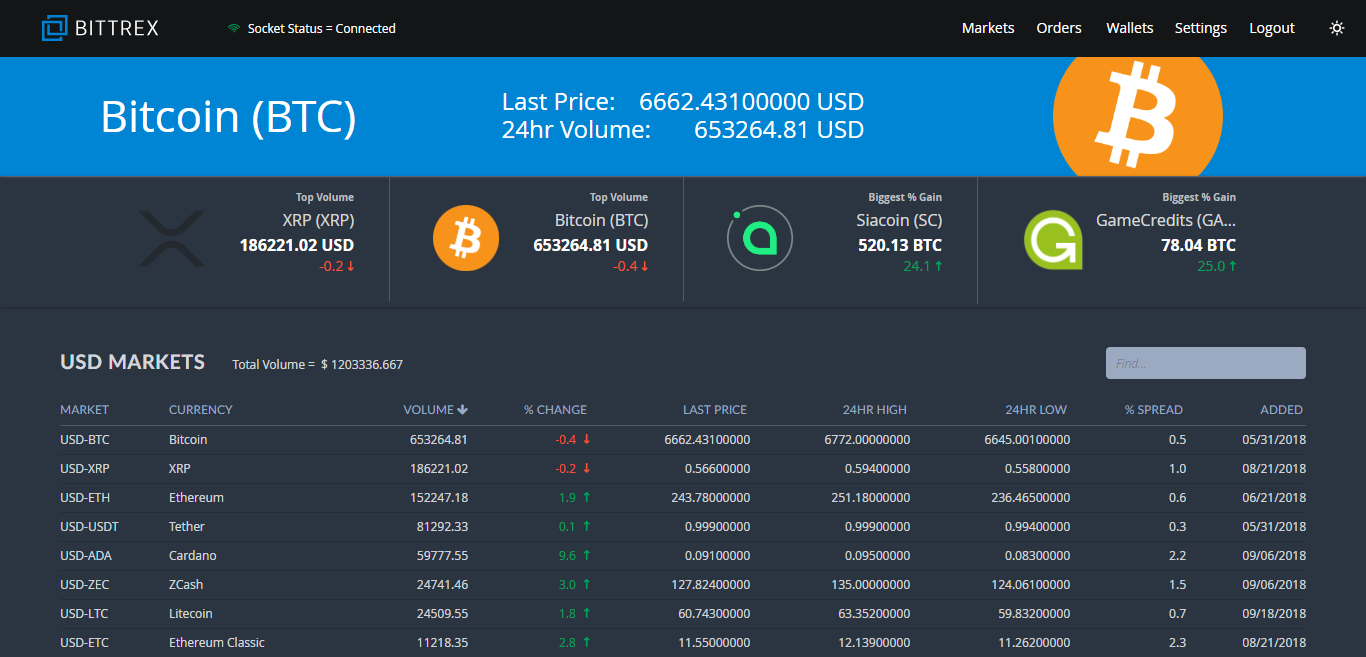Click the orange Bitcoin icon in Top Volume
Viewport: 1366px width, 657px height.
[x=465, y=238]
